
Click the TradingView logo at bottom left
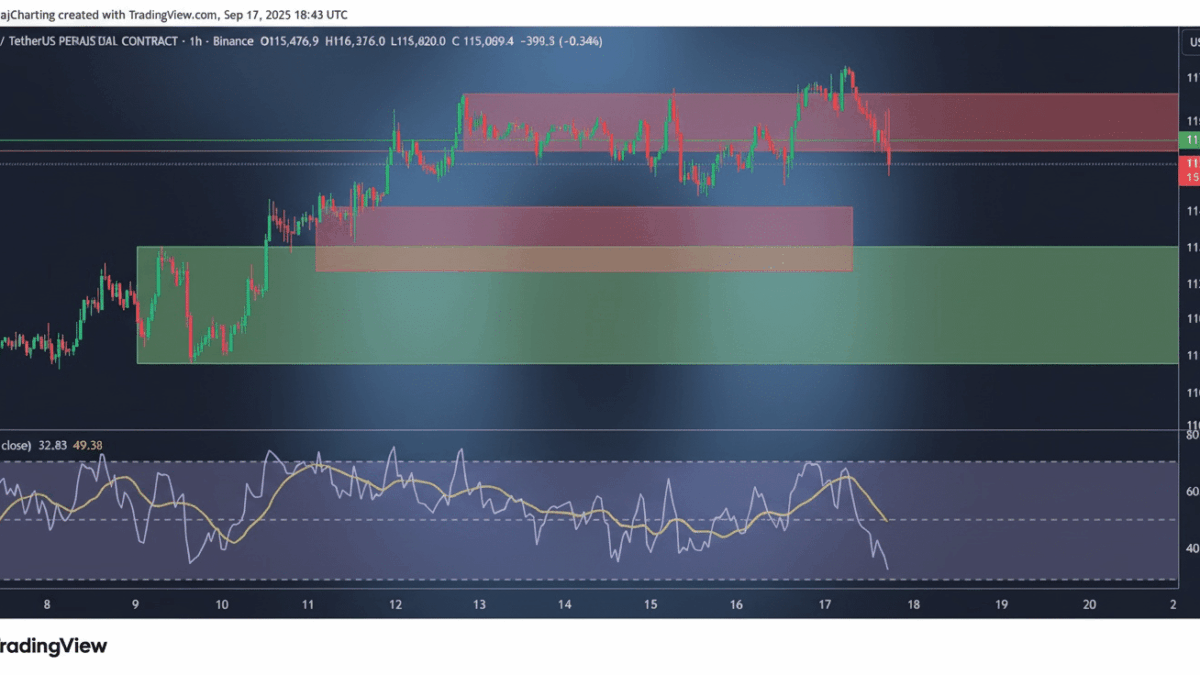[x=53, y=646]
